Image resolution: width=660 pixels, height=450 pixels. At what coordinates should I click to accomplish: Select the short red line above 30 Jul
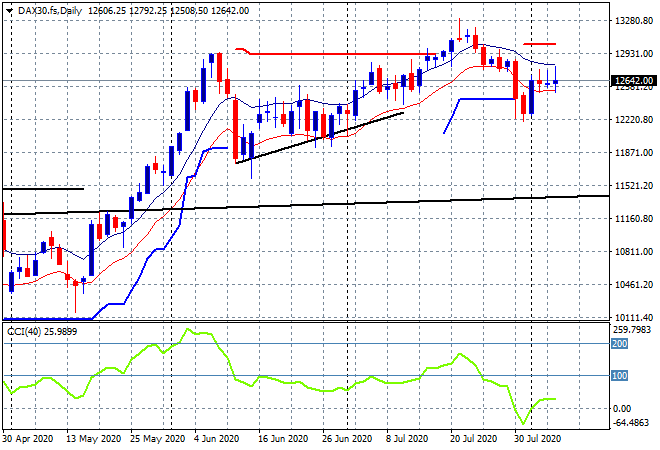pos(539,44)
